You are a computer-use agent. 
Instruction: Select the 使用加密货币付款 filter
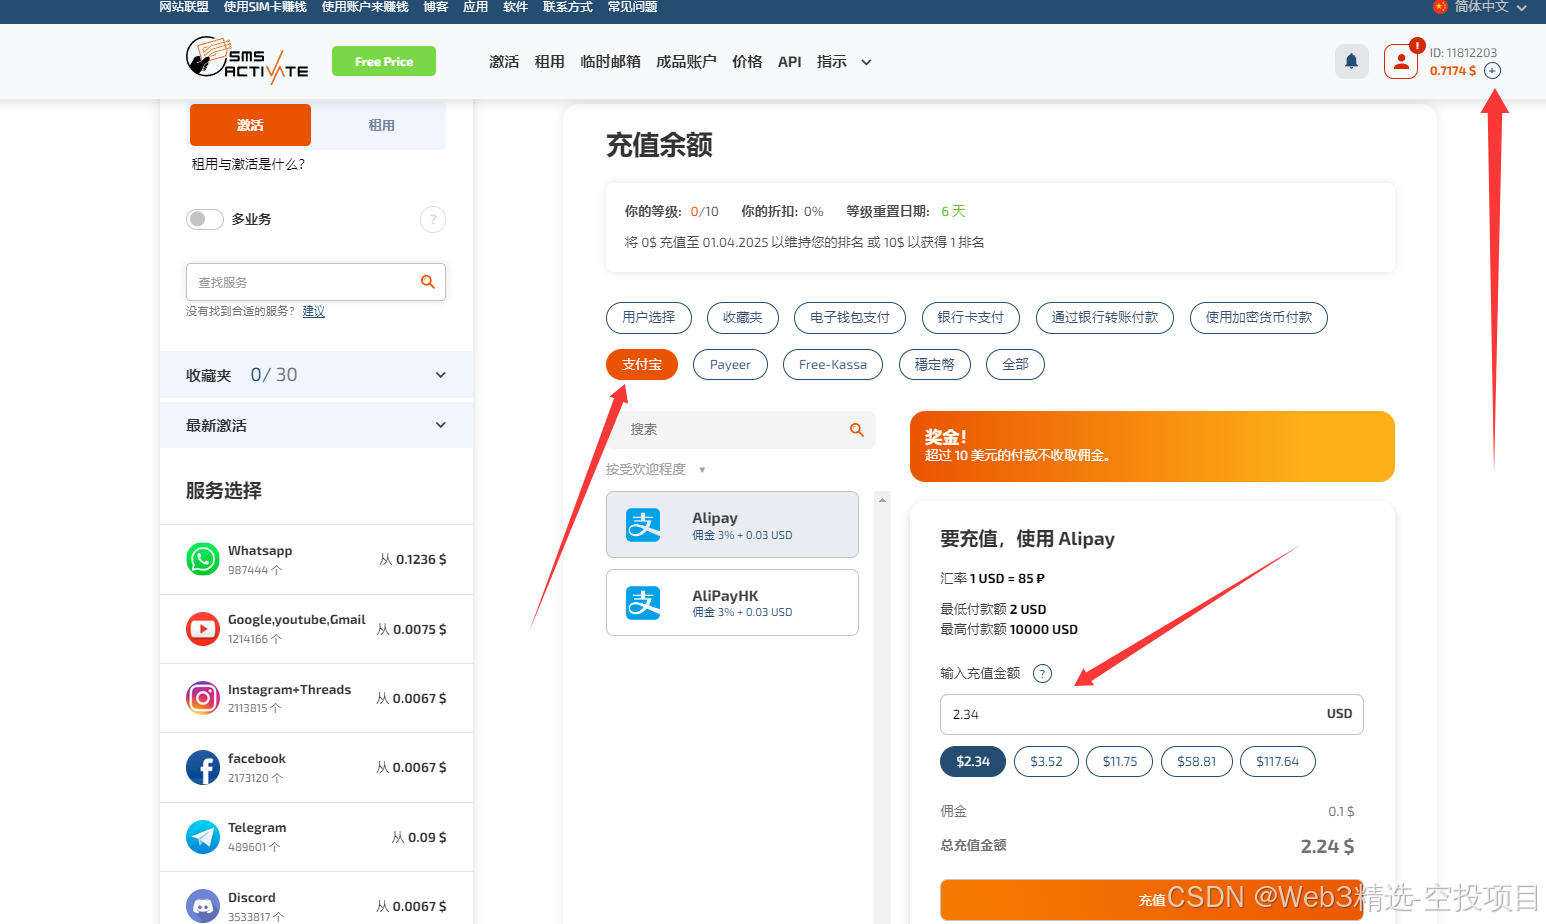[1259, 317]
